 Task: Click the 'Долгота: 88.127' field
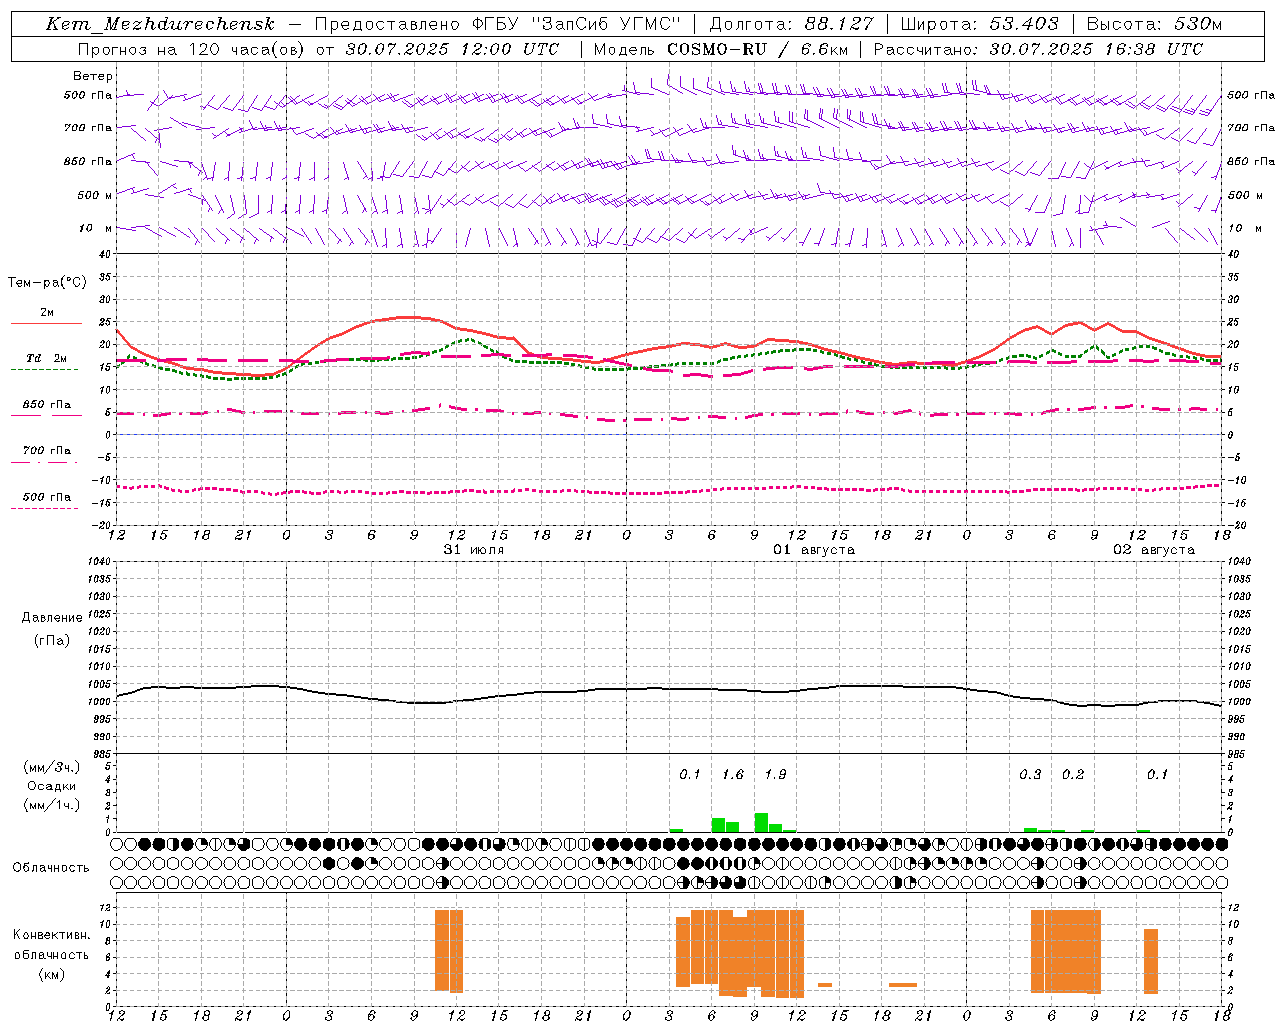point(791,24)
